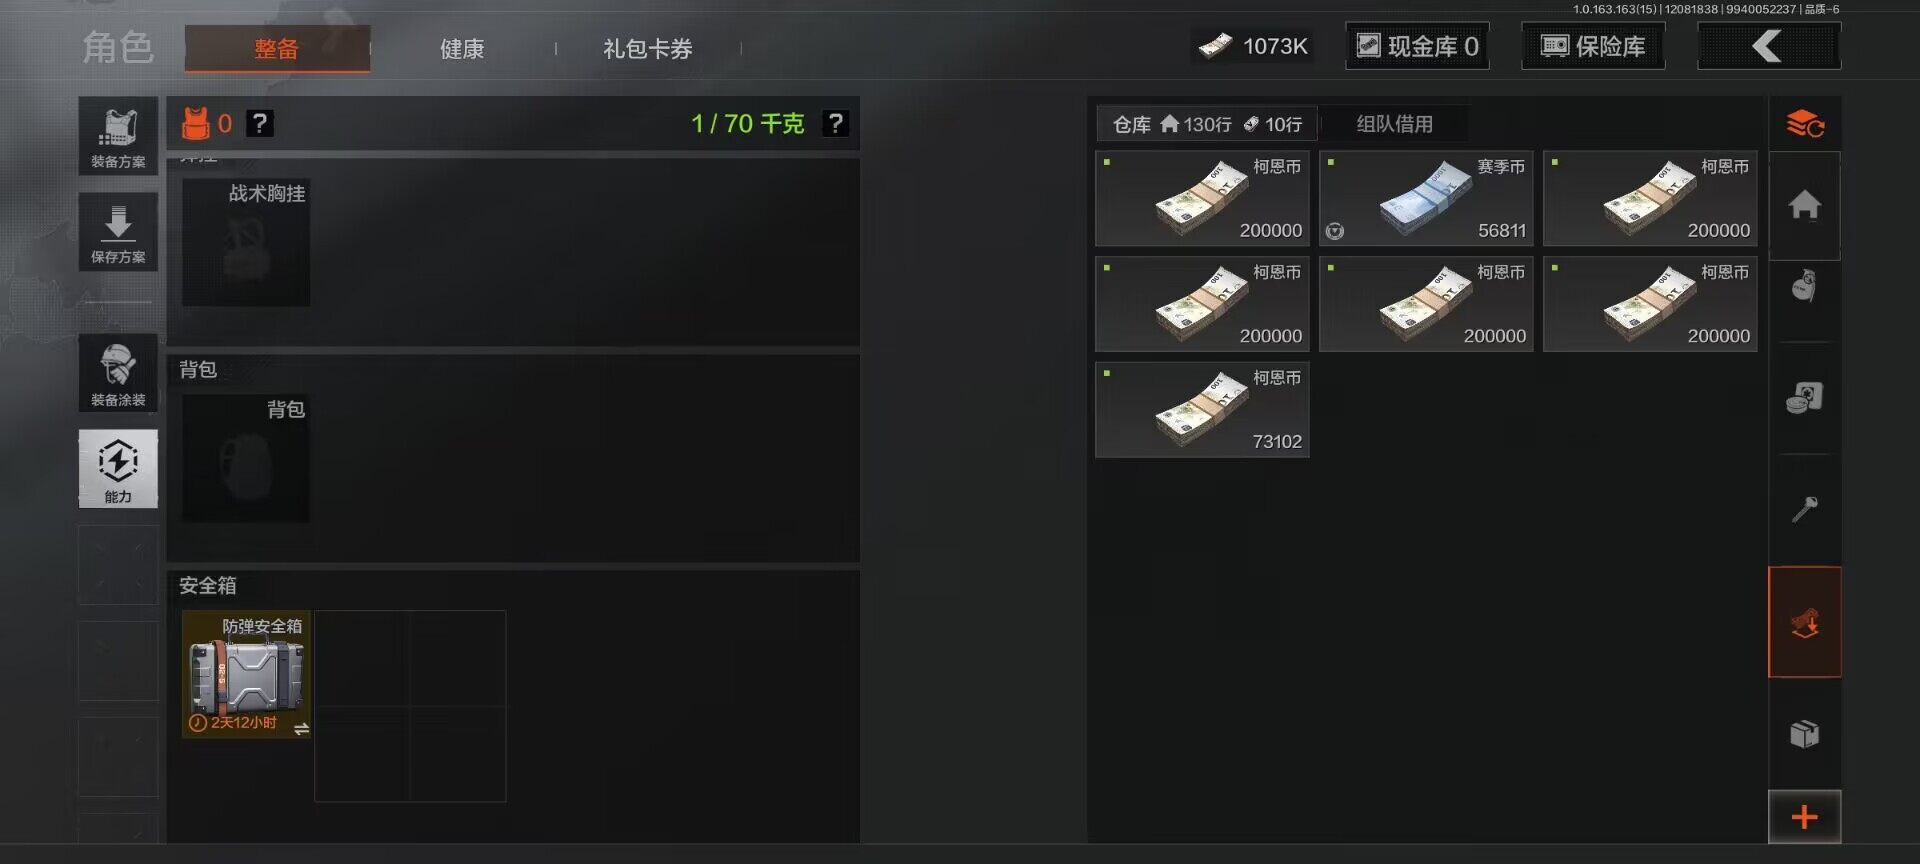This screenshot has height=864, width=1920.
Task: Click the swap icon on 防弹安全箱
Action: (x=301, y=729)
